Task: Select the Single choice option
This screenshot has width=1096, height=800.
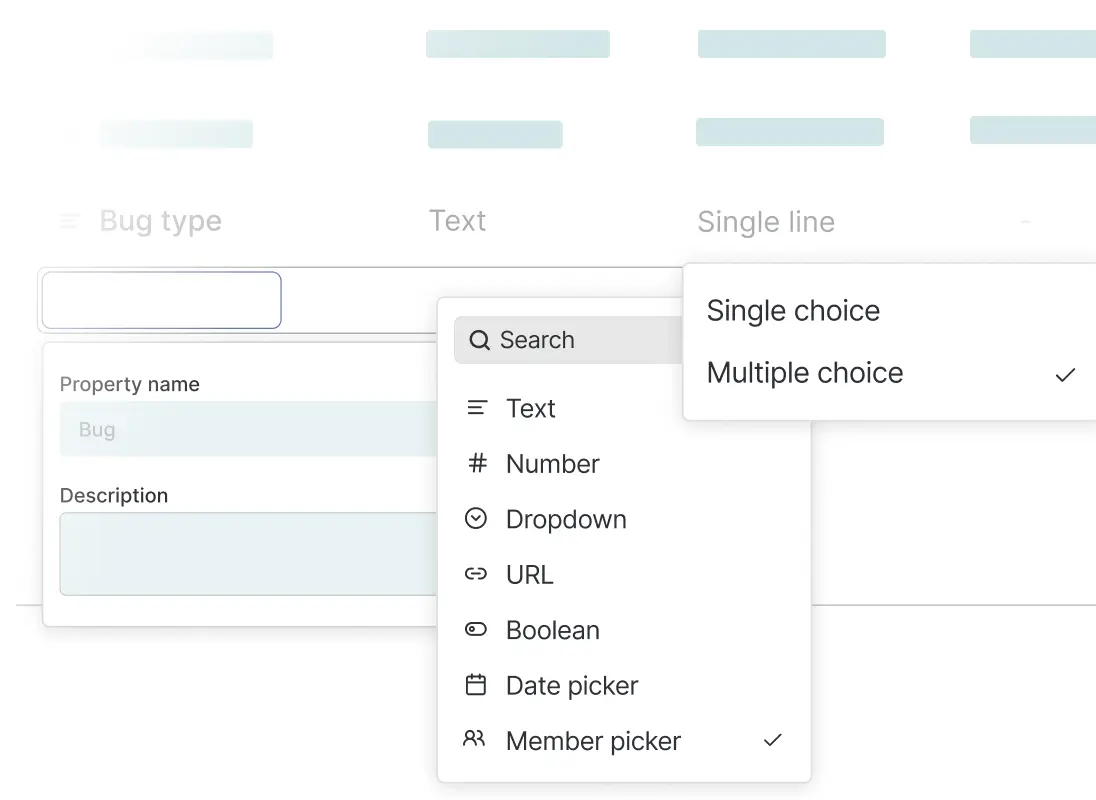Action: [793, 311]
